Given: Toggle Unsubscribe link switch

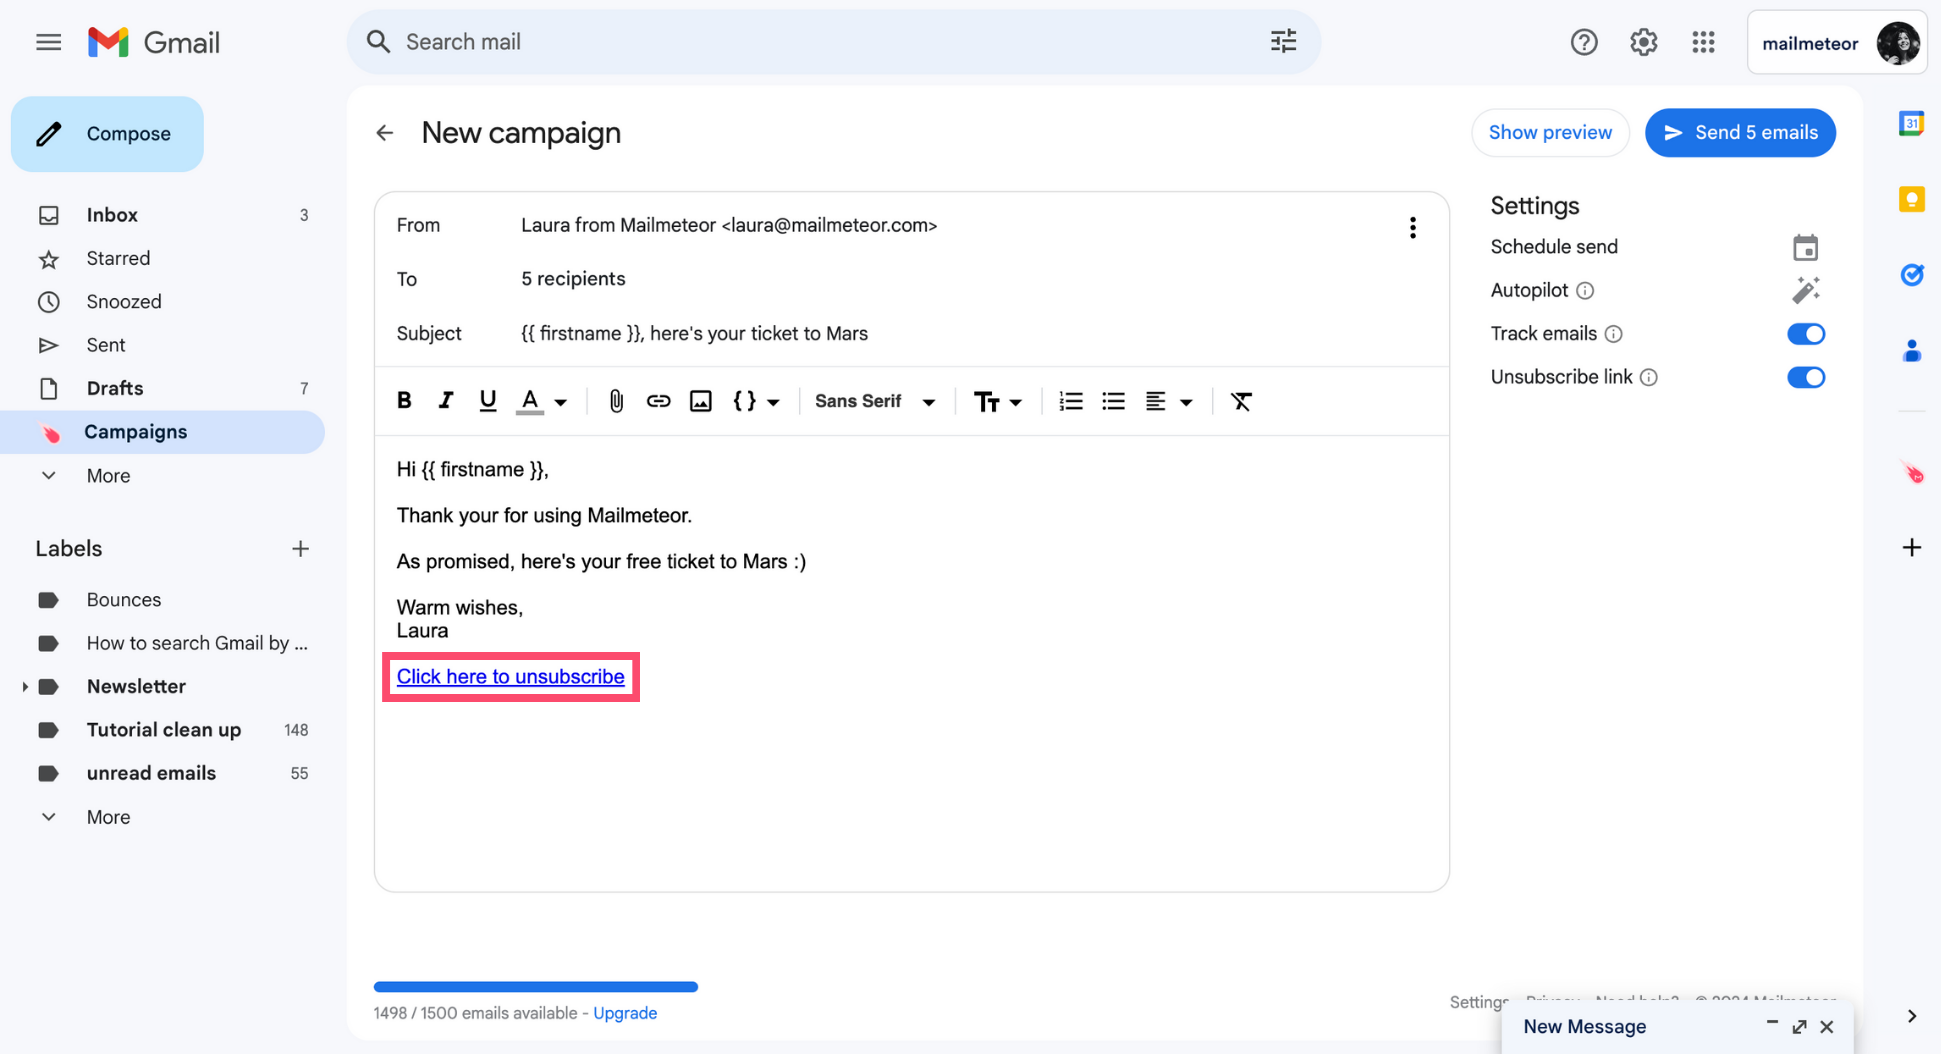Looking at the screenshot, I should [x=1806, y=377].
